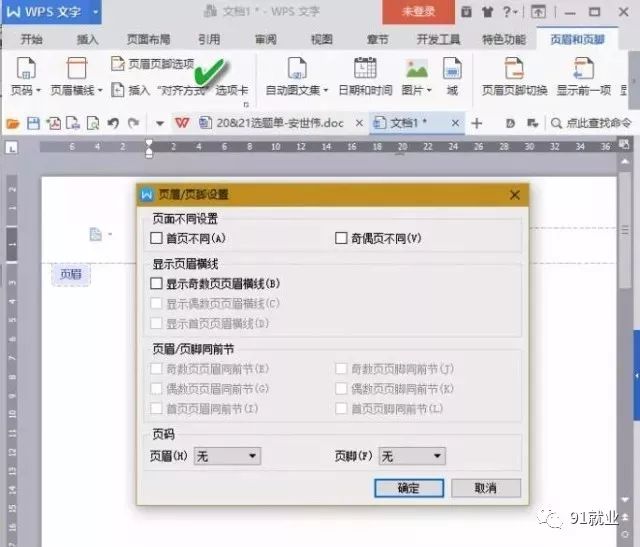Click the 显示前一项 icon
The width and height of the screenshot is (640, 547).
[x=583, y=68]
